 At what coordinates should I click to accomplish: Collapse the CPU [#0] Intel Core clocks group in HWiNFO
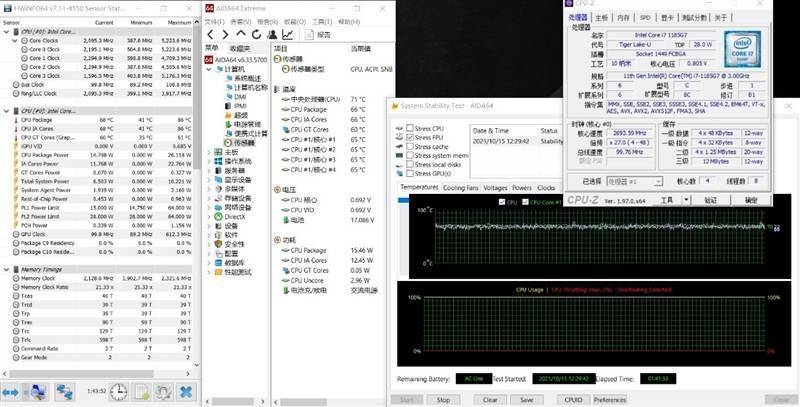6,32
